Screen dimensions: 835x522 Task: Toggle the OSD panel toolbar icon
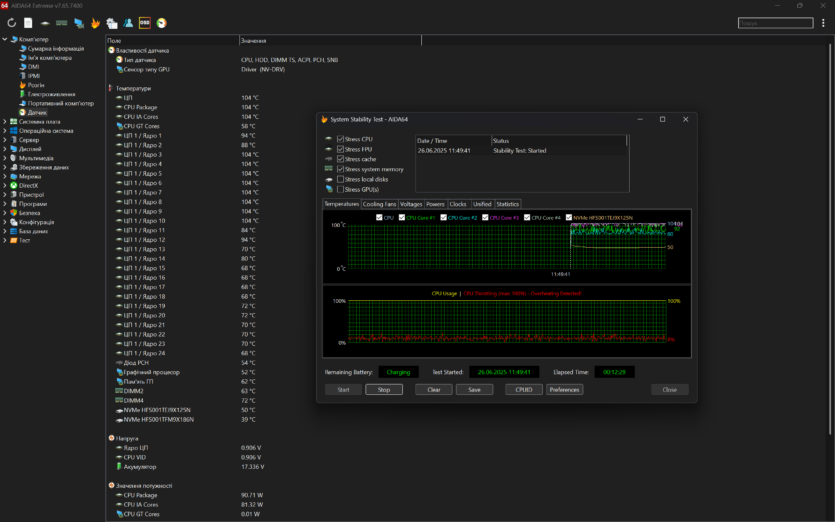pos(145,23)
